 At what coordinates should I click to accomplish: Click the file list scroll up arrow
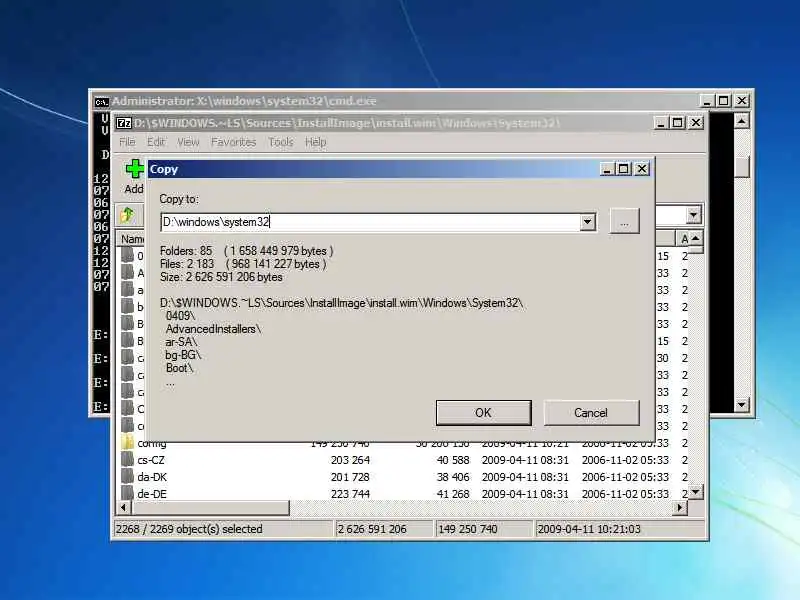[x=695, y=238]
